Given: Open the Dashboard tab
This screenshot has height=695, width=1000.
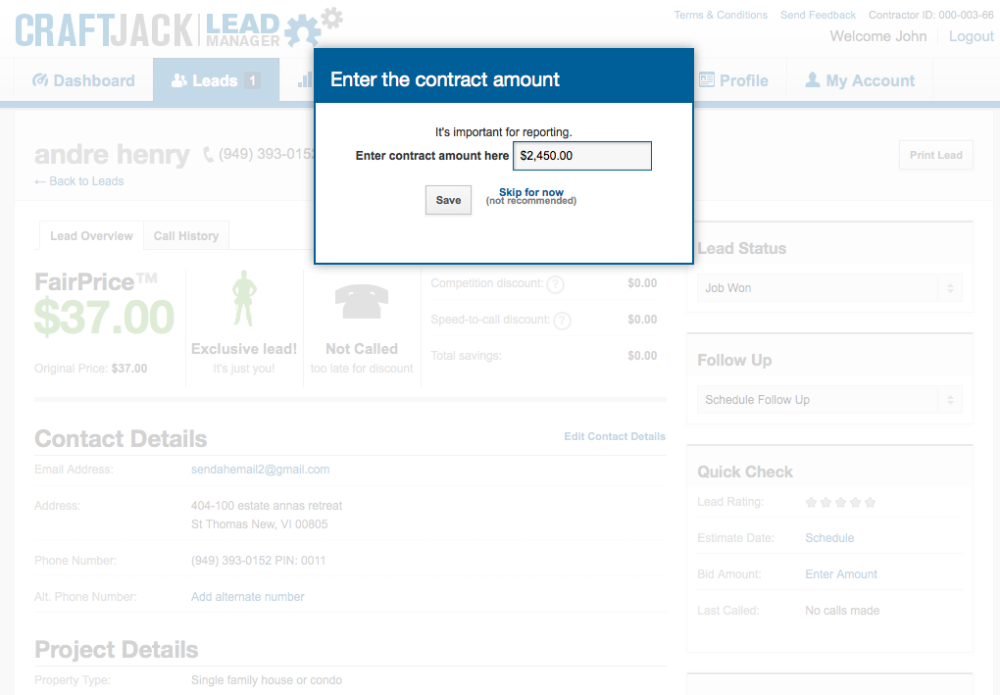Looking at the screenshot, I should tap(84, 80).
